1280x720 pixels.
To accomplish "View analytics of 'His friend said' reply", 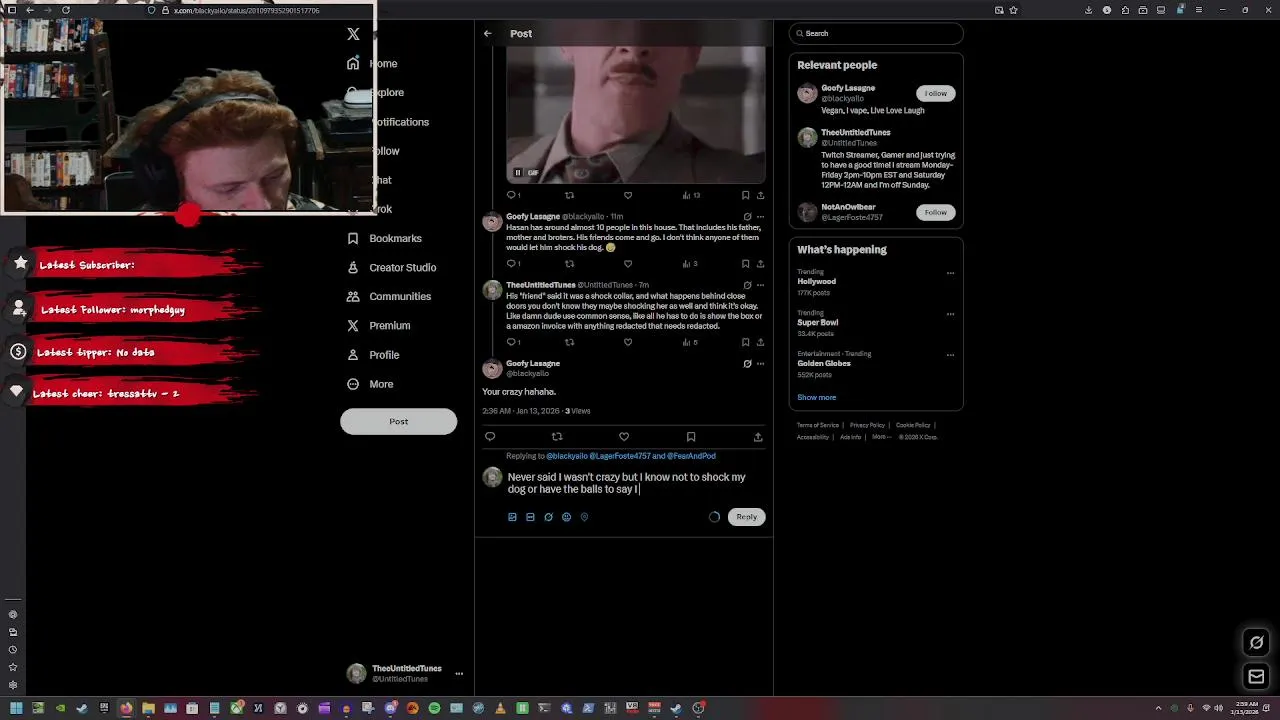I will [690, 342].
